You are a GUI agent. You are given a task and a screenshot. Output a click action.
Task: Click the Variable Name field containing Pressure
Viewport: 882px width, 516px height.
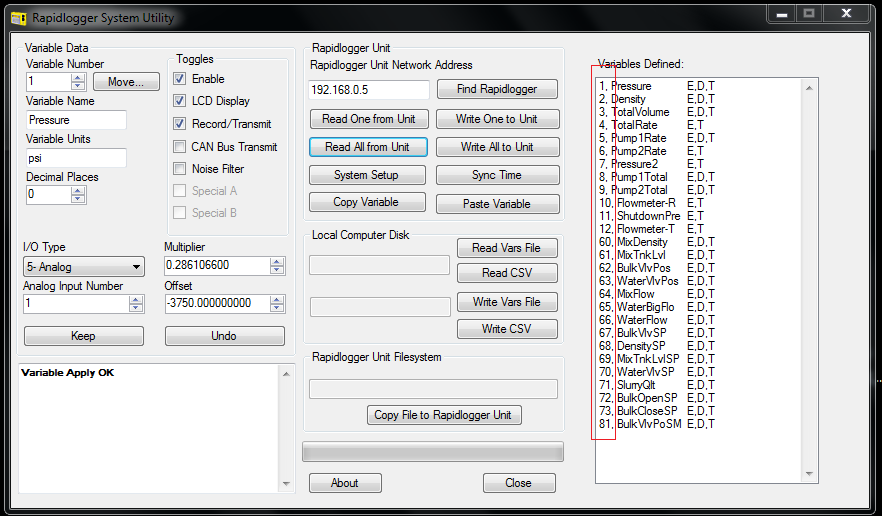tap(76, 120)
